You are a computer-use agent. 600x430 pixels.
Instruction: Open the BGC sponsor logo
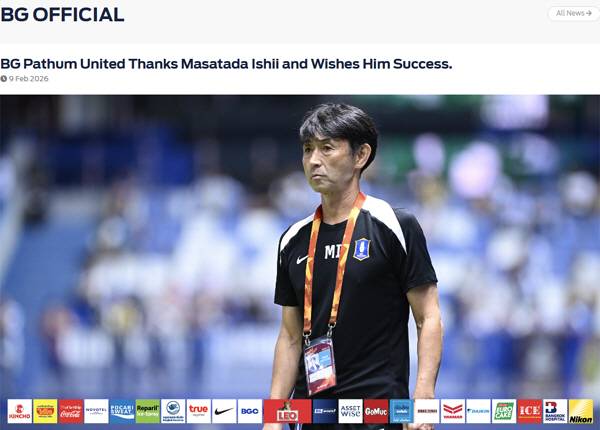(250, 411)
